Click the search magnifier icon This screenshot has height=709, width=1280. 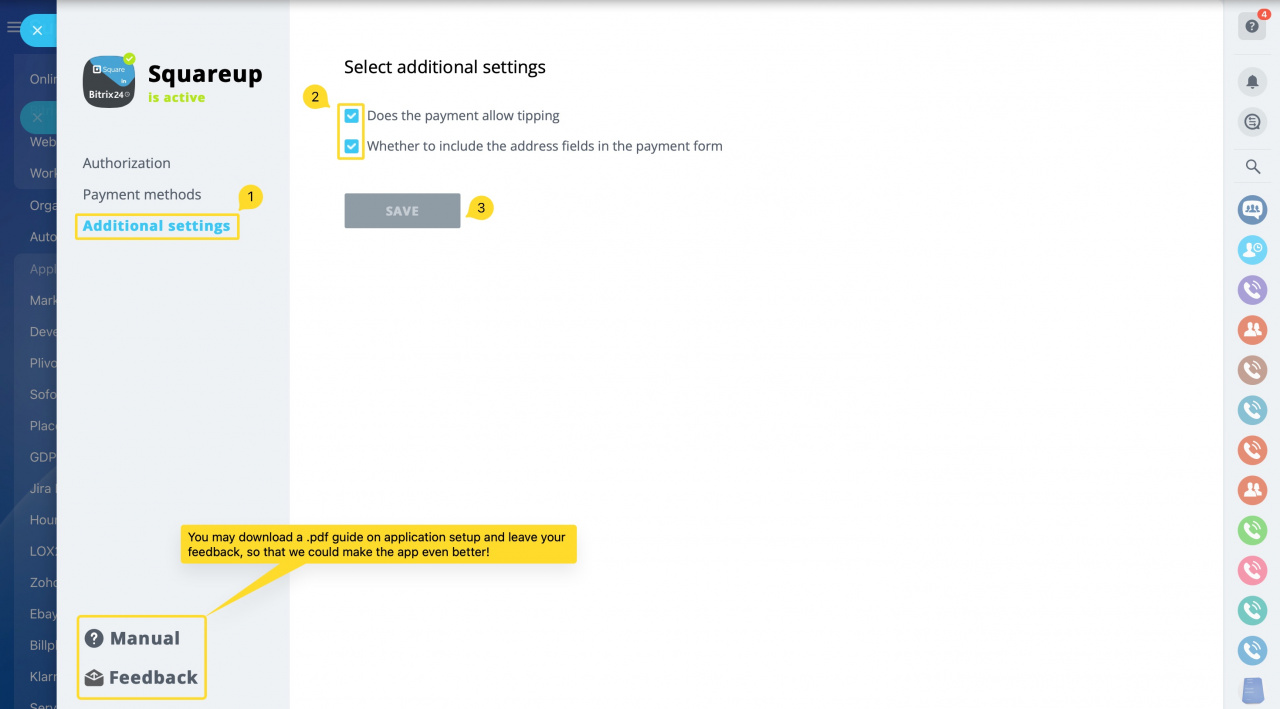pos(1251,166)
